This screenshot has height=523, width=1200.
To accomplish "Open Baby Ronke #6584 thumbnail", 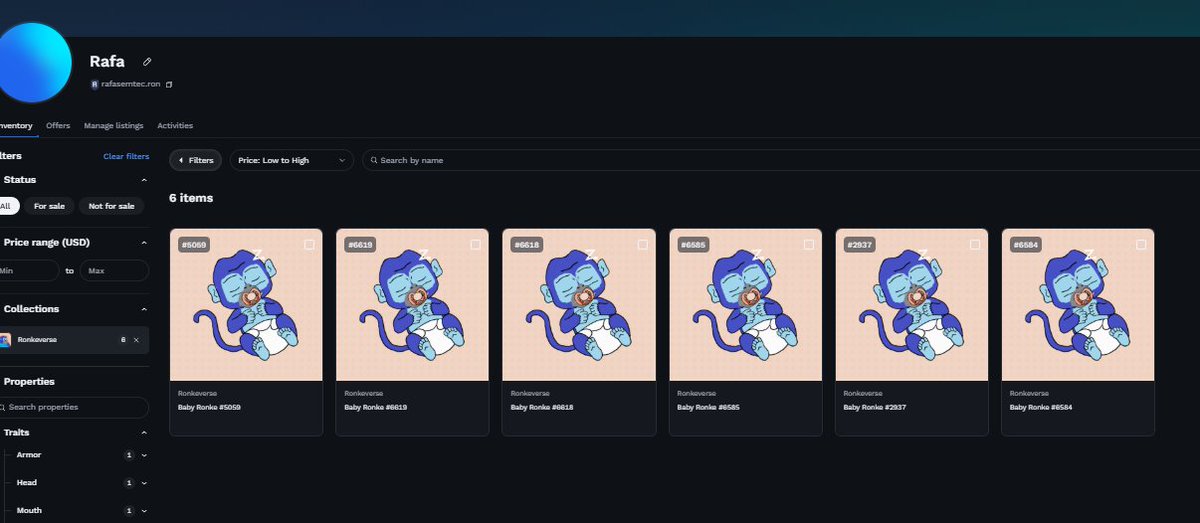I will tap(1078, 305).
